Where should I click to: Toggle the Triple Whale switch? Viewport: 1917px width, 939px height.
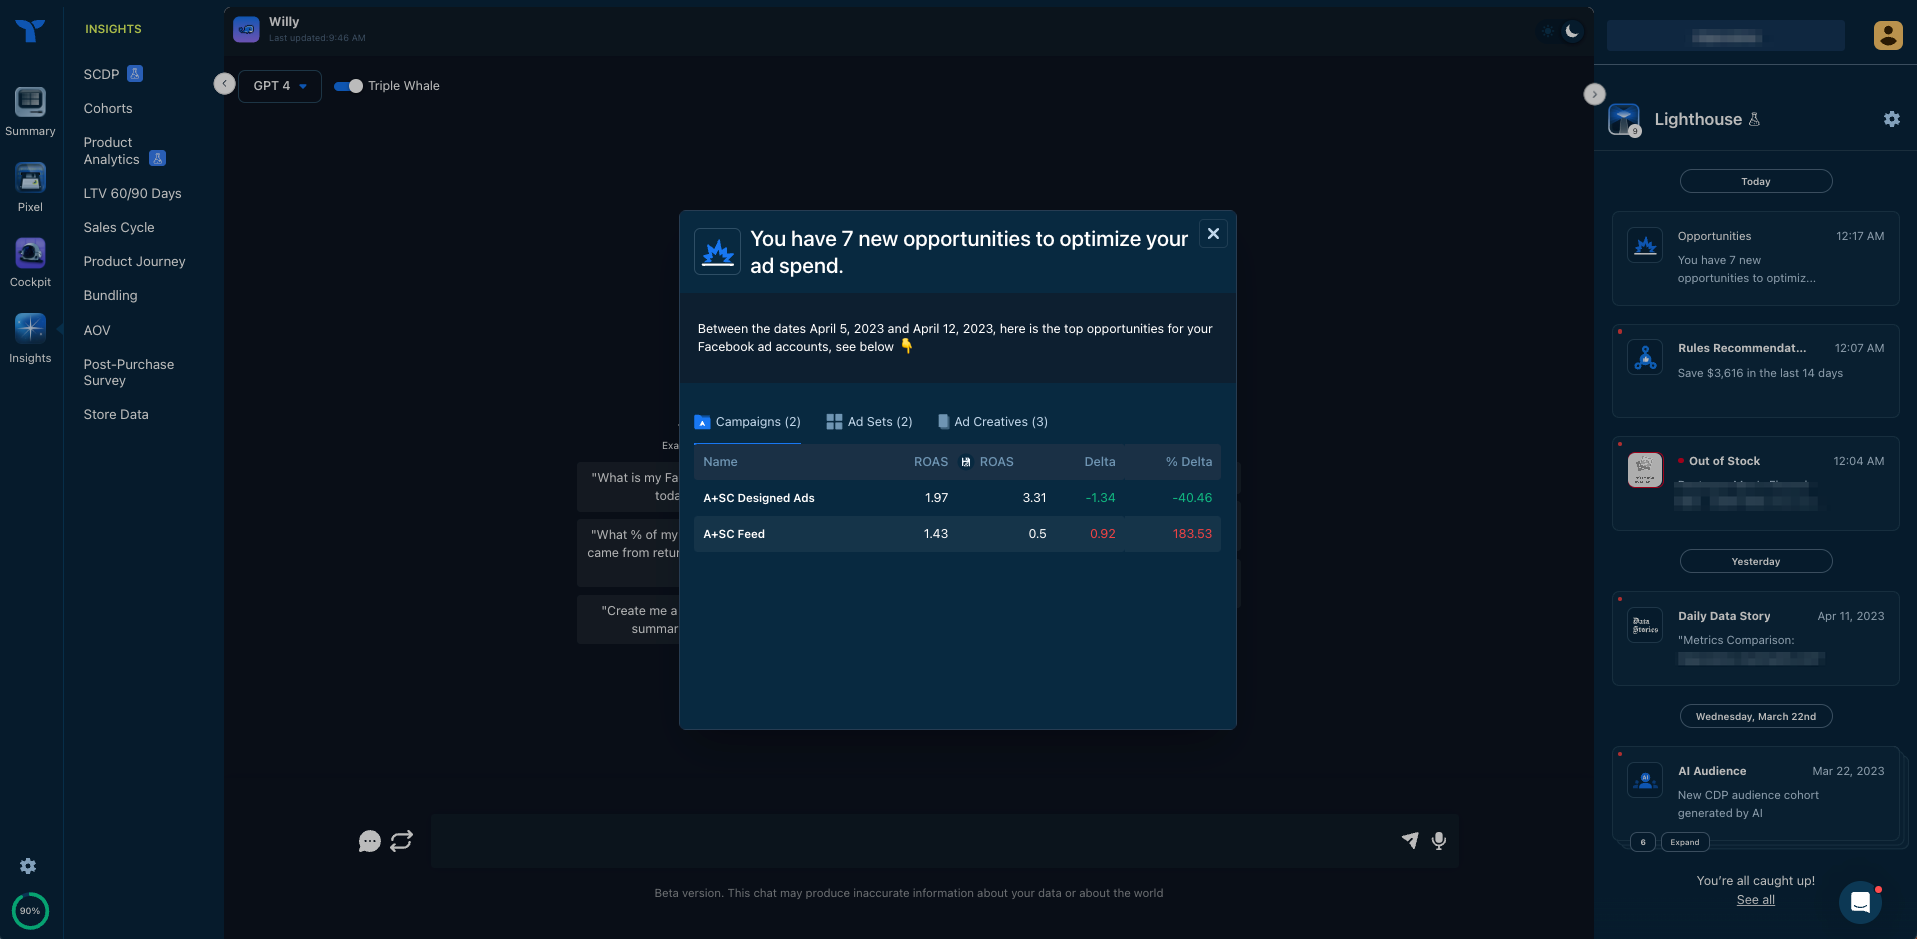tap(347, 86)
